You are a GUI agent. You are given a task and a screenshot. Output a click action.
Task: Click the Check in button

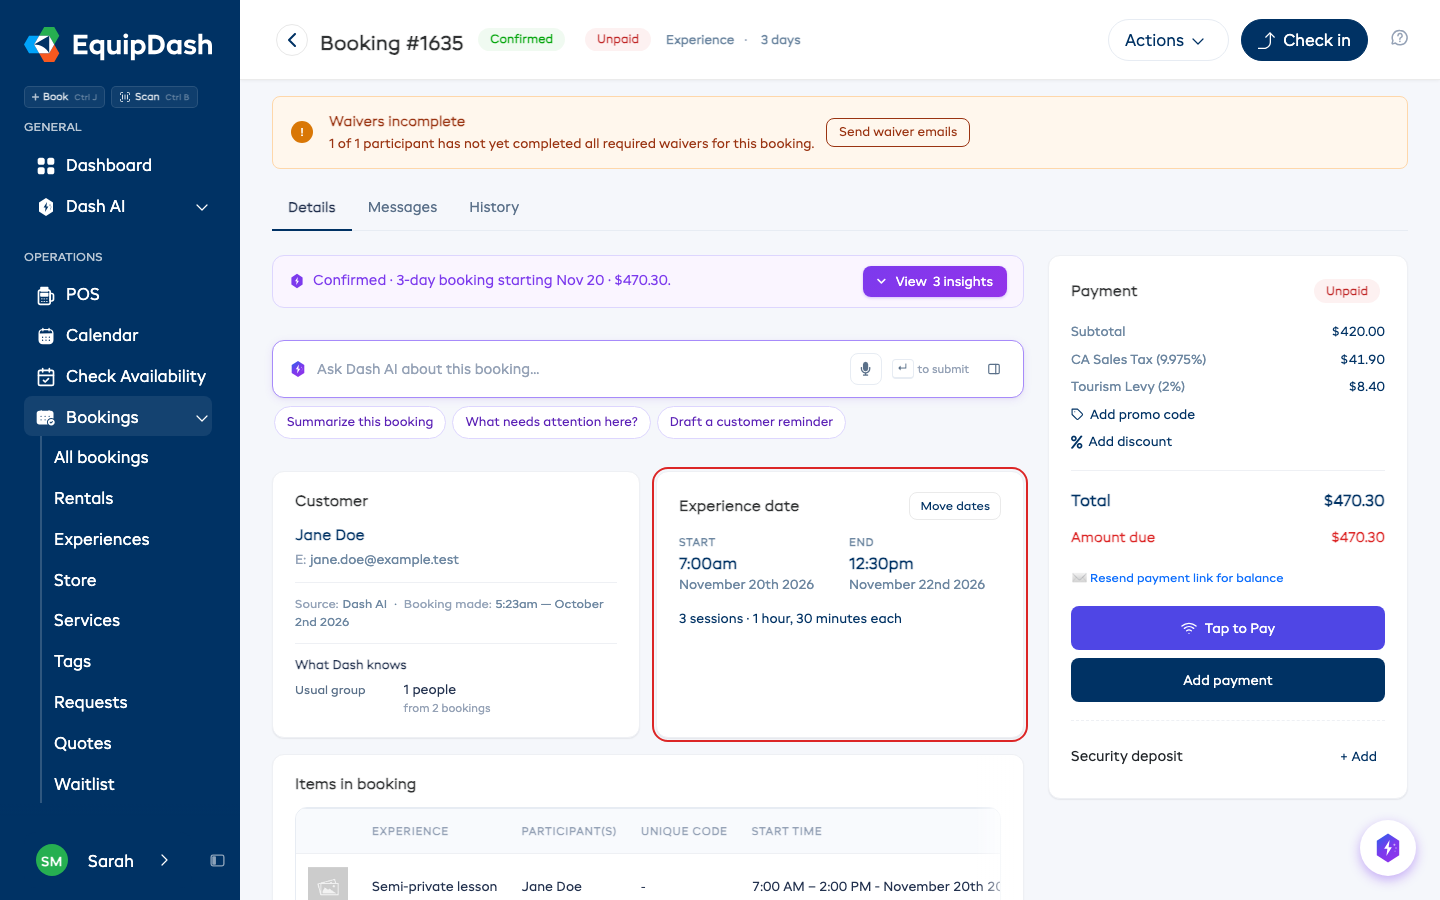(1304, 40)
